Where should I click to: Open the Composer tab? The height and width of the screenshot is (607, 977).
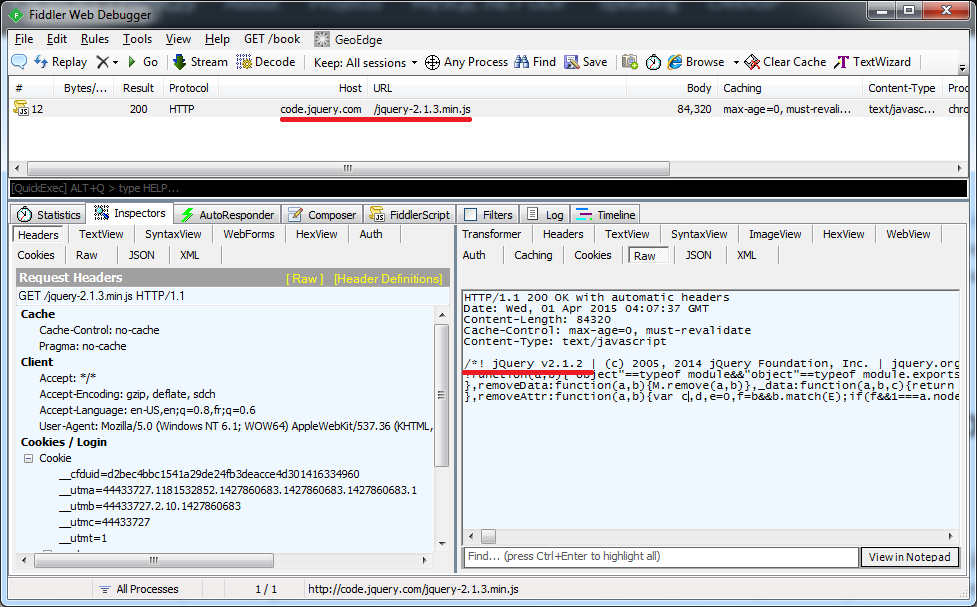pyautogui.click(x=322, y=214)
